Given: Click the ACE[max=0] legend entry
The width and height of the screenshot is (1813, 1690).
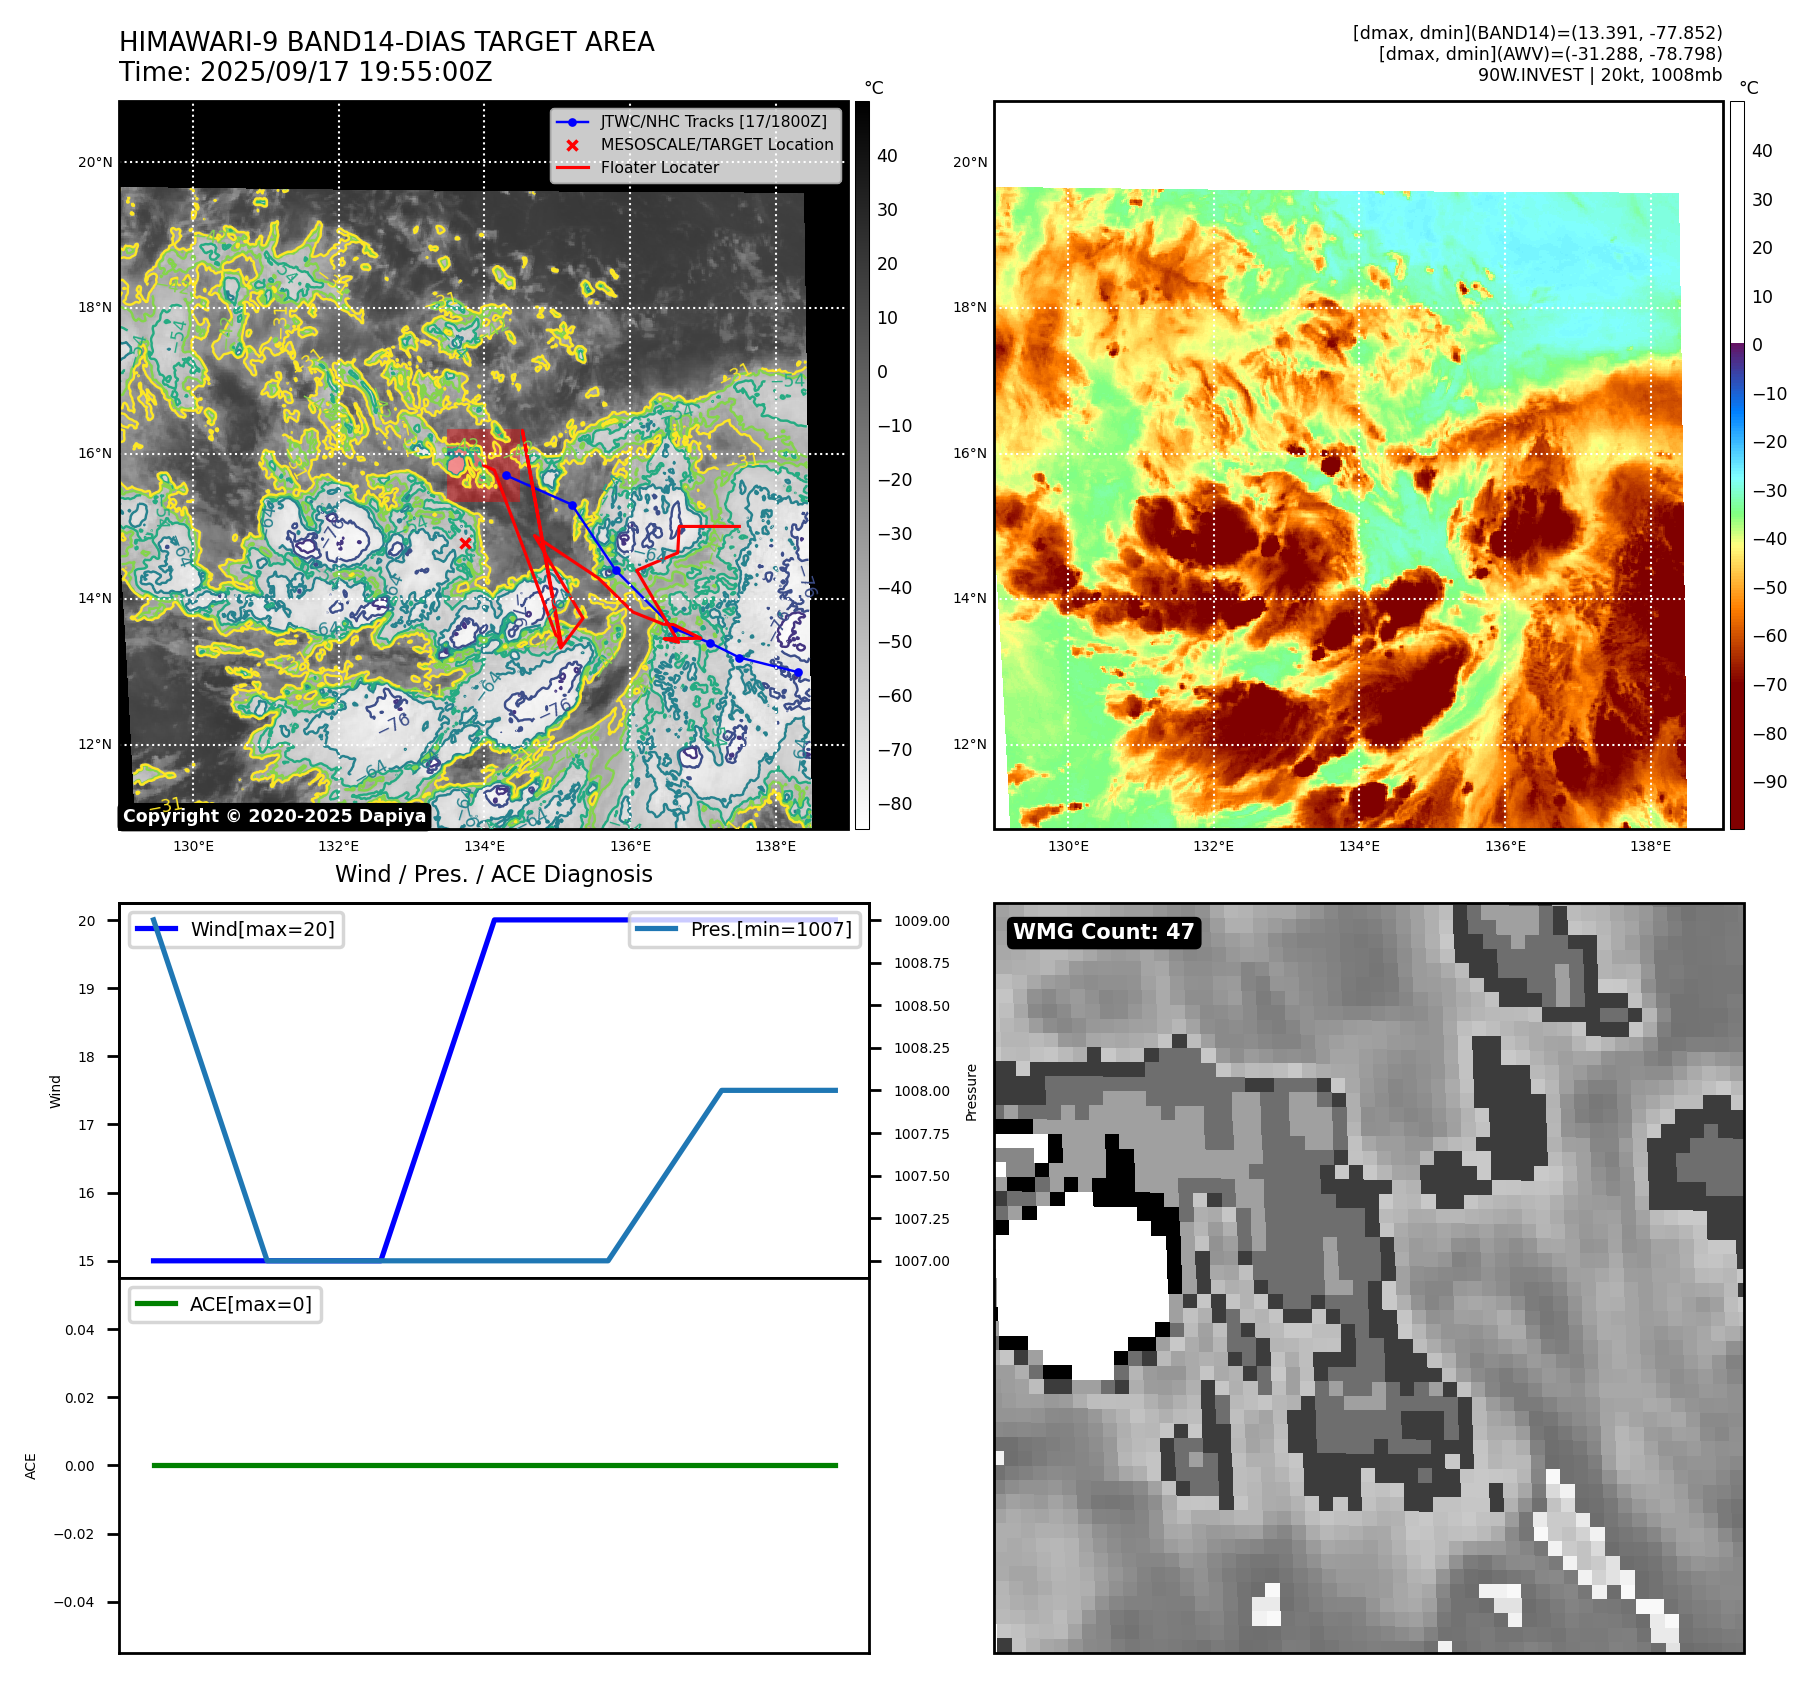Looking at the screenshot, I should (225, 1304).
